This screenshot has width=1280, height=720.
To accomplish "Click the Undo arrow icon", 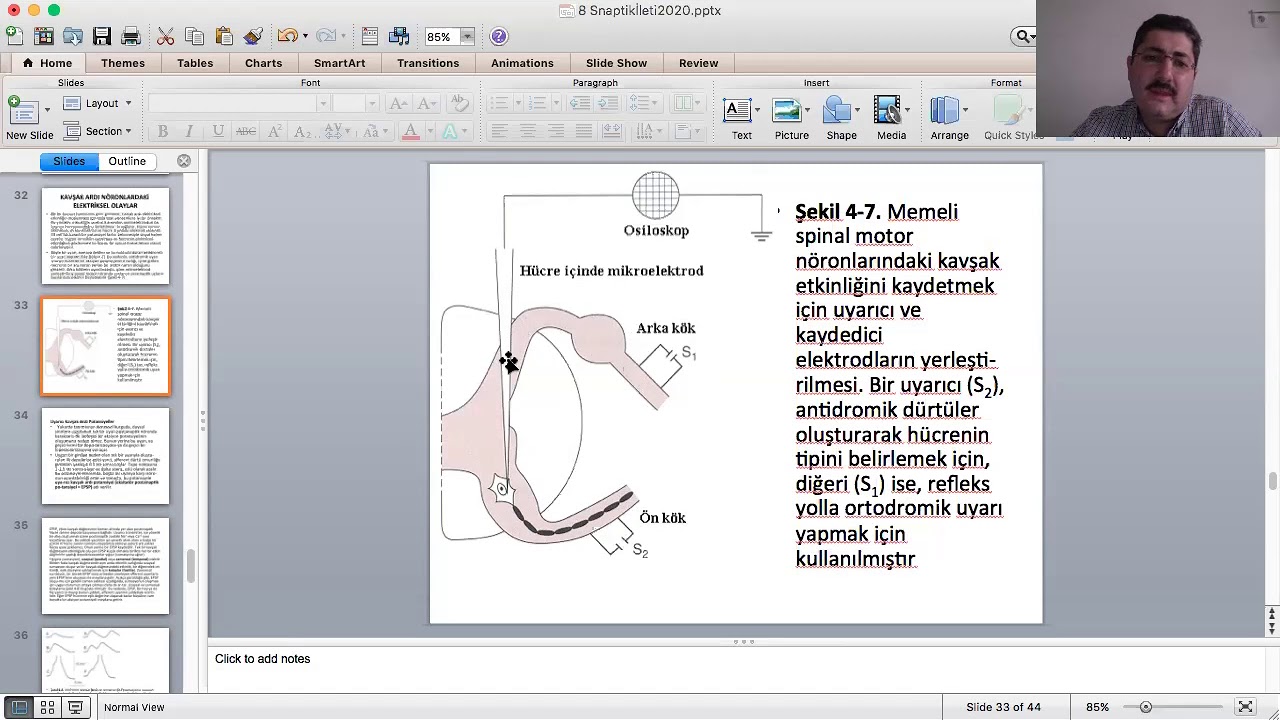I will (x=287, y=36).
